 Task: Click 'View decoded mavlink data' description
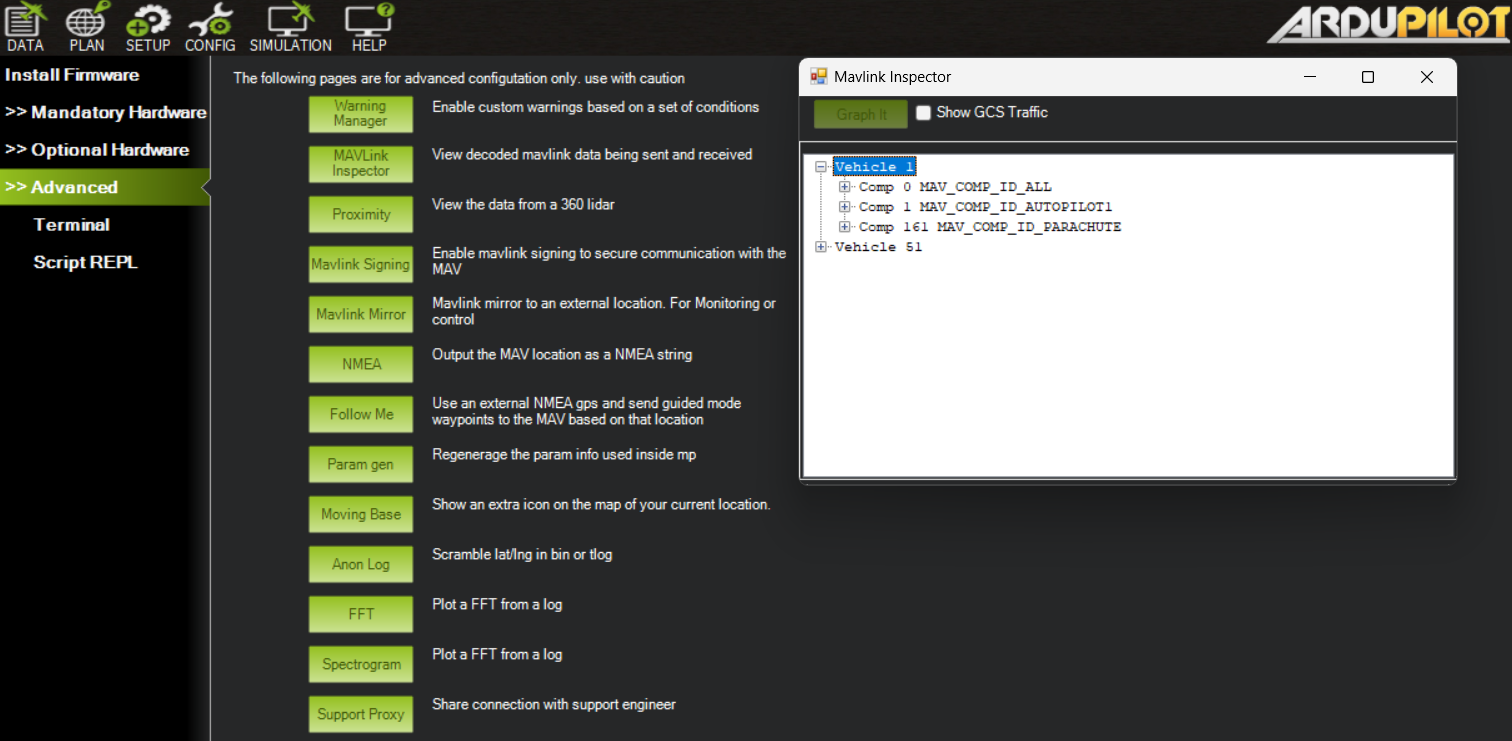592,154
